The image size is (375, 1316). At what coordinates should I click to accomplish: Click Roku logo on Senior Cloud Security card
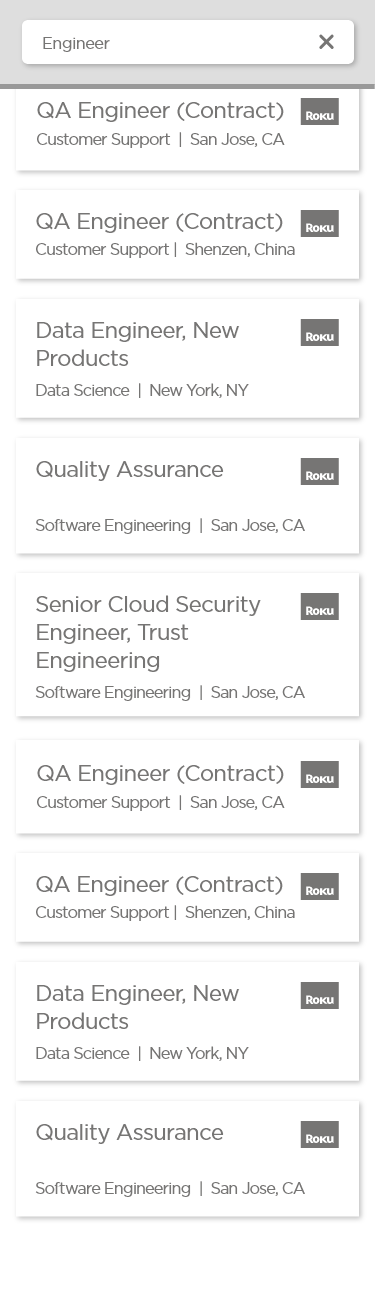click(x=320, y=607)
